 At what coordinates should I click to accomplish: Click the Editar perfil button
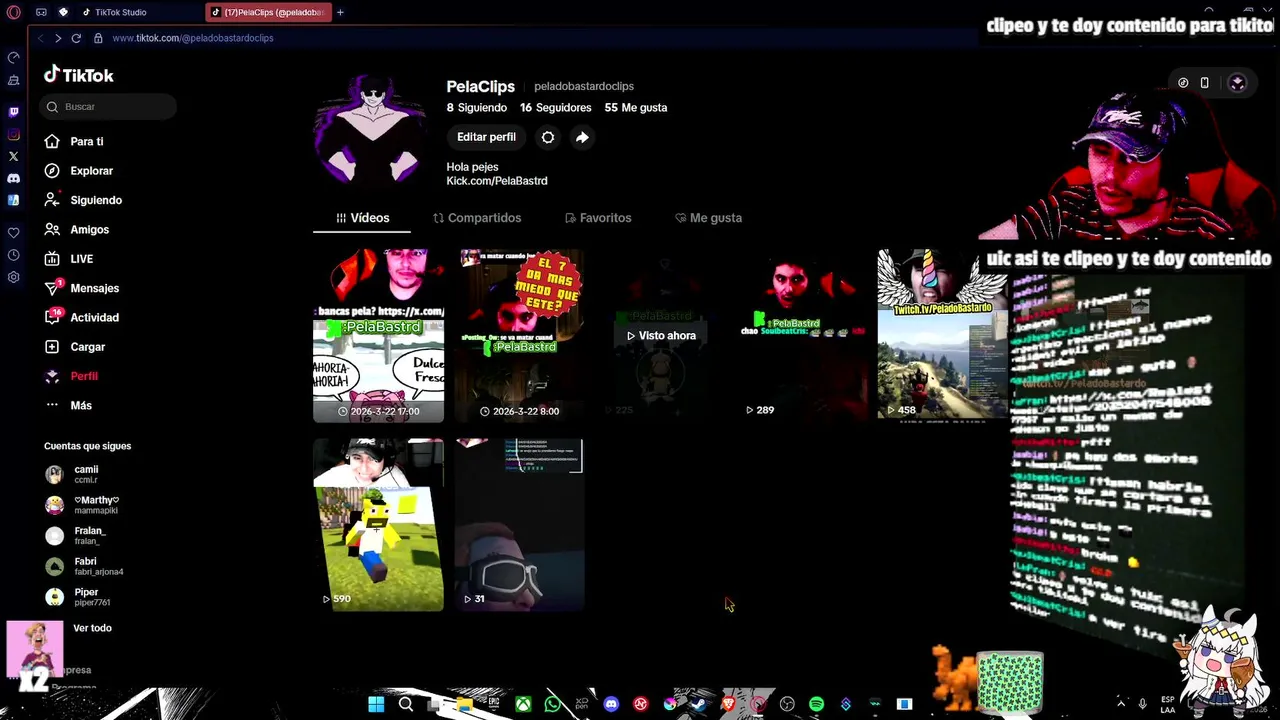click(487, 137)
